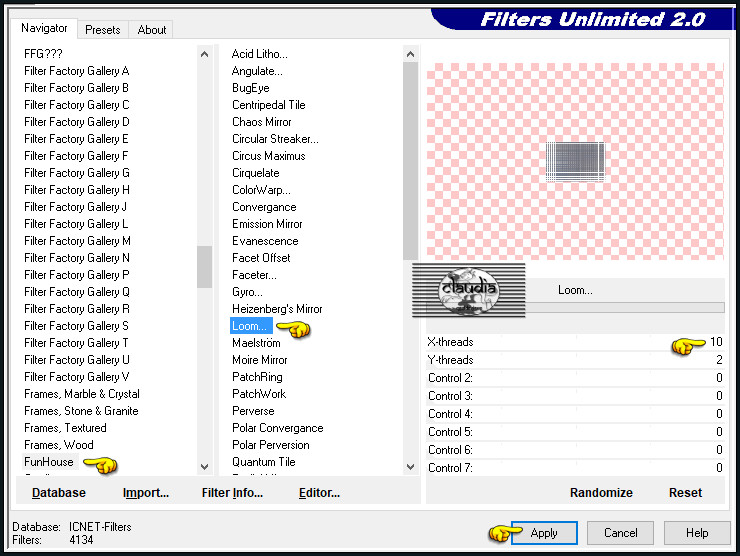
Task: Choose Circus Maximus filter
Action: coord(269,156)
